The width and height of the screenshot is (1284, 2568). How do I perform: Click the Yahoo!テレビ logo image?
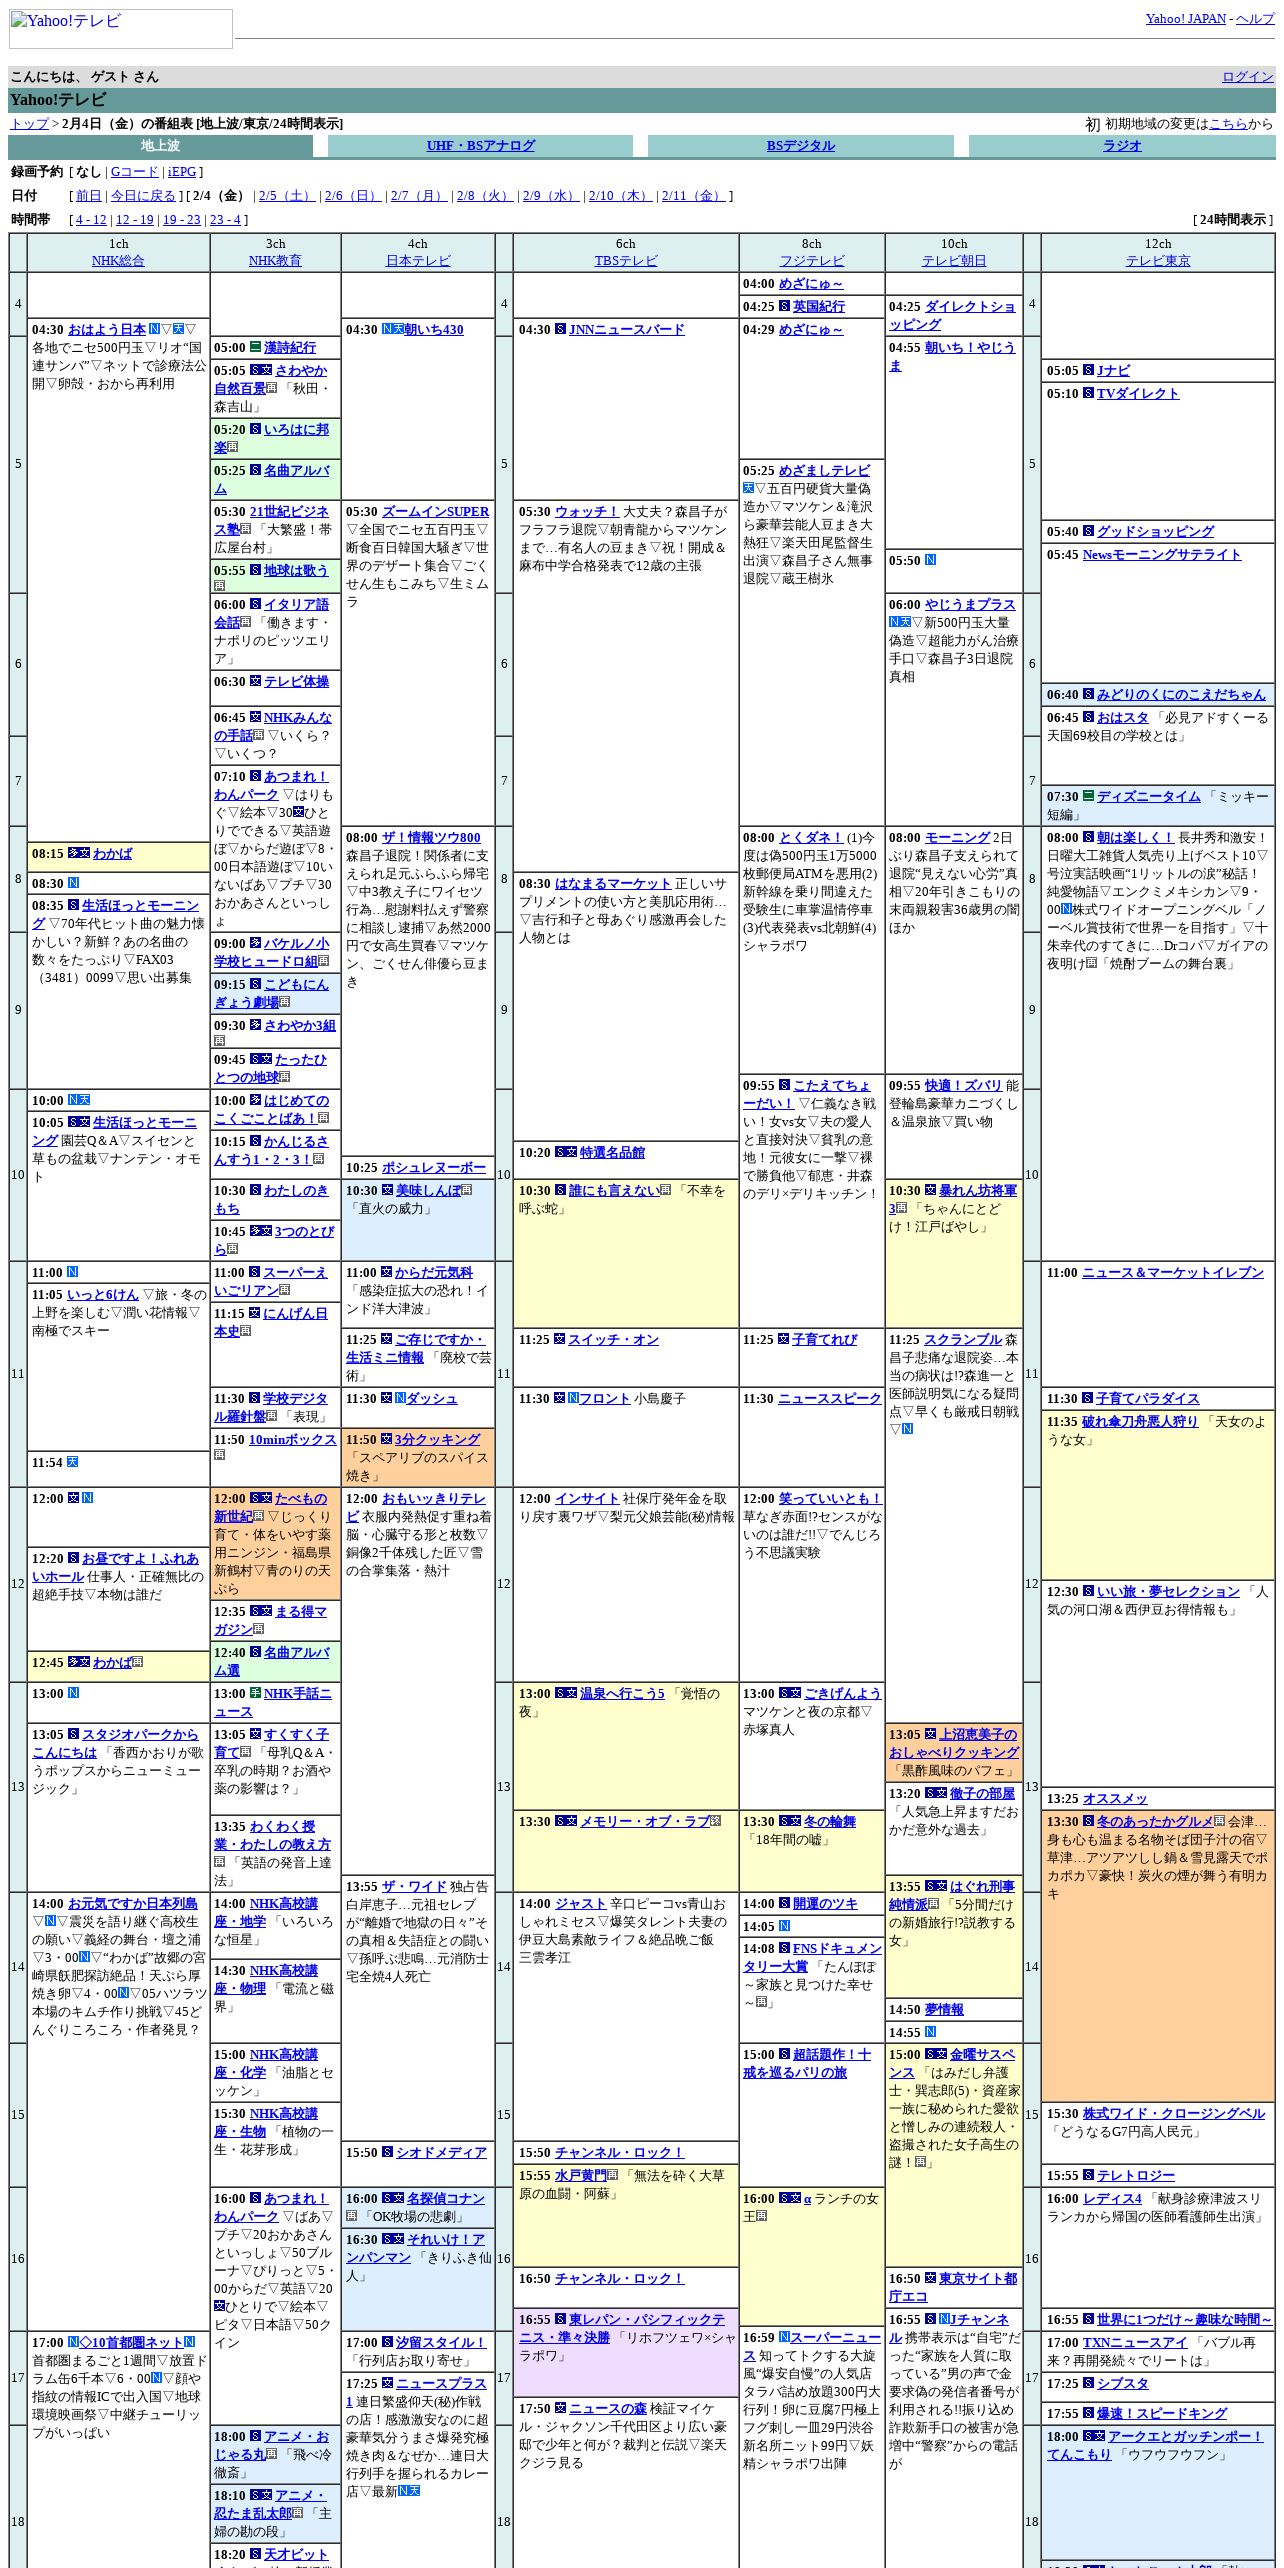(x=120, y=29)
